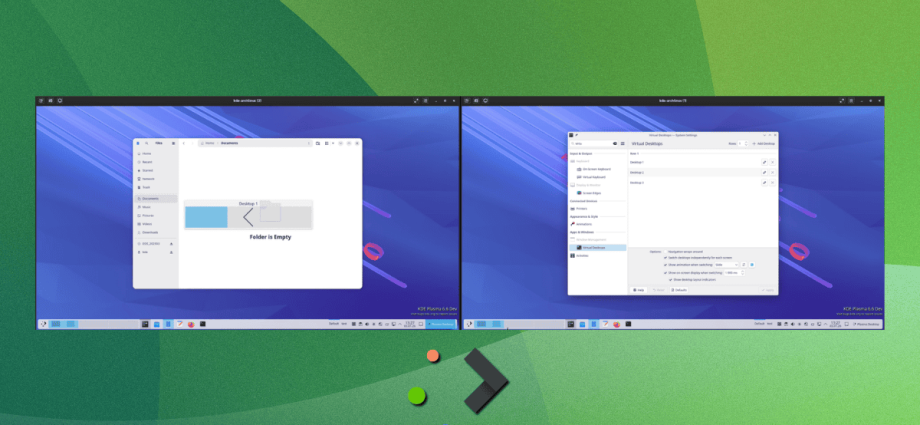Open Network in the Files sidebar

155,179
